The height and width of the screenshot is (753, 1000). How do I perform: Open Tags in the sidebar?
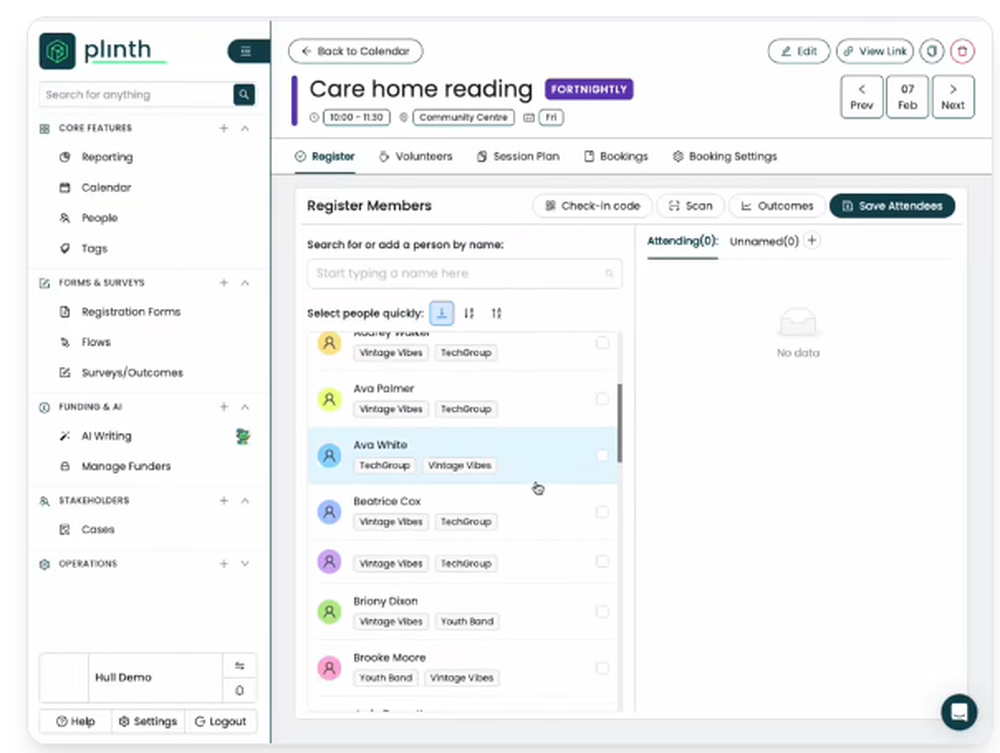click(x=94, y=249)
